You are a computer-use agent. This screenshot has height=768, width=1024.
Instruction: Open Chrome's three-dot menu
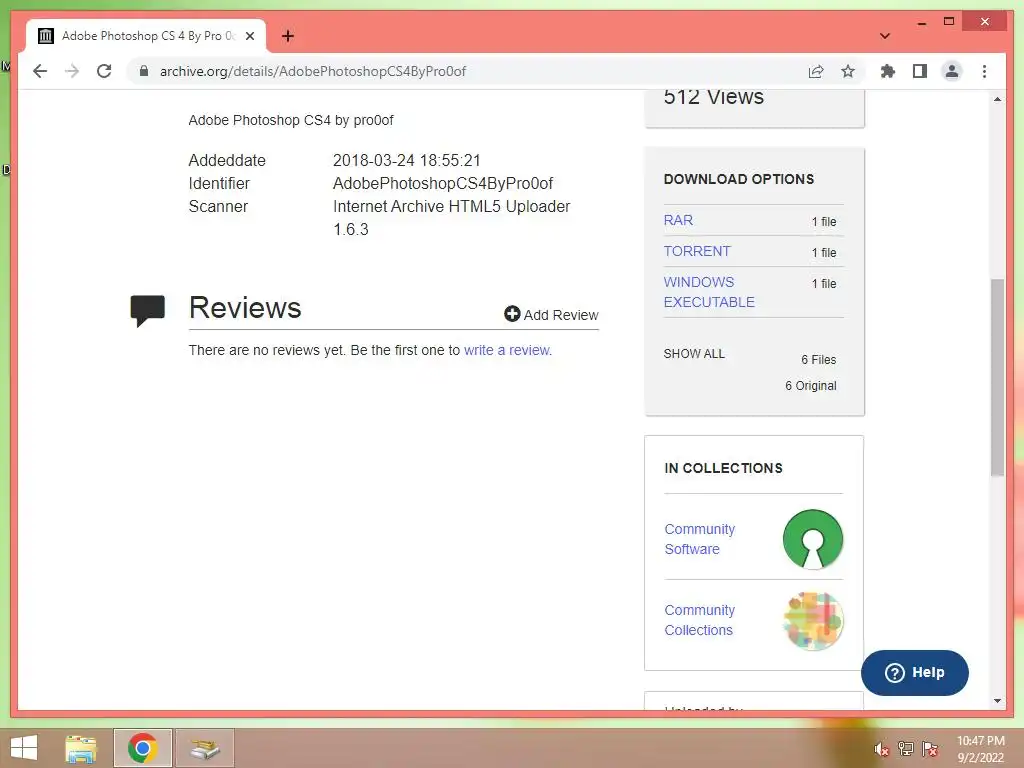tap(984, 71)
